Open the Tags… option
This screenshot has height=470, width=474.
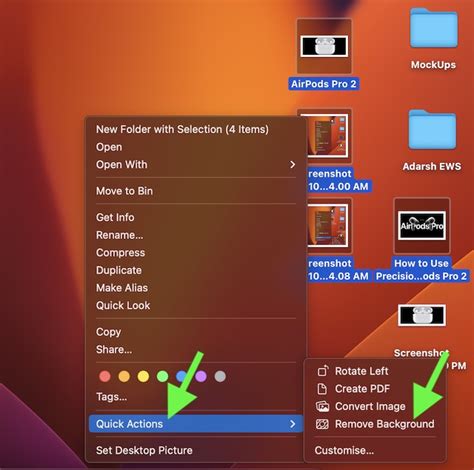point(111,397)
